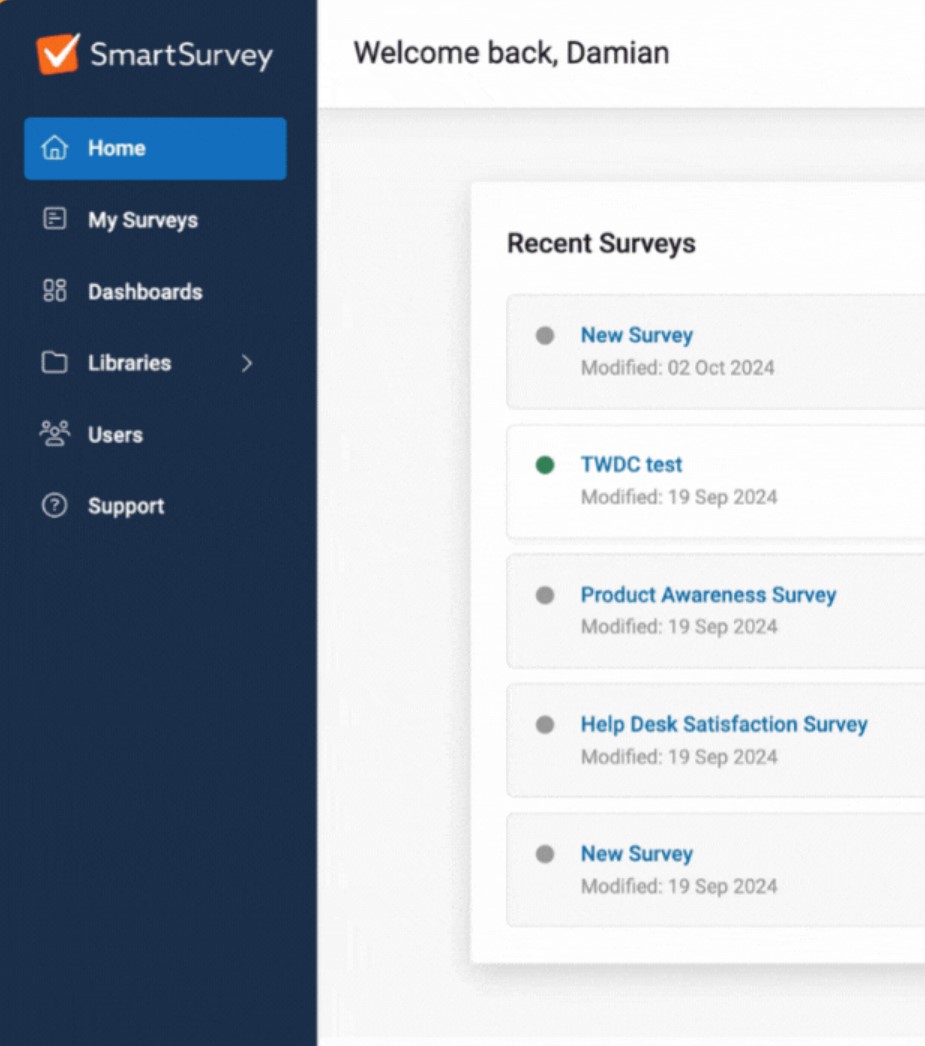The height and width of the screenshot is (1046, 925).
Task: Expand the Libraries submenu chevron
Action: pos(247,363)
